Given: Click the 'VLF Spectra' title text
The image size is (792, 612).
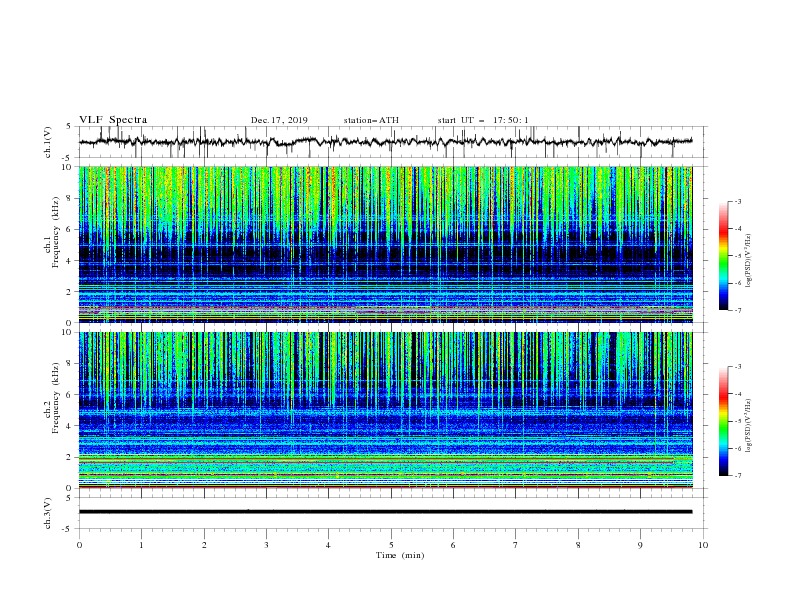Looking at the screenshot, I should [113, 120].
